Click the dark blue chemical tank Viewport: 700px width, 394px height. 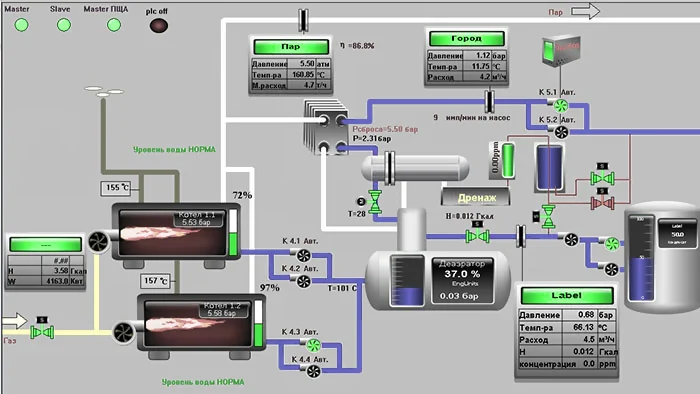[550, 168]
